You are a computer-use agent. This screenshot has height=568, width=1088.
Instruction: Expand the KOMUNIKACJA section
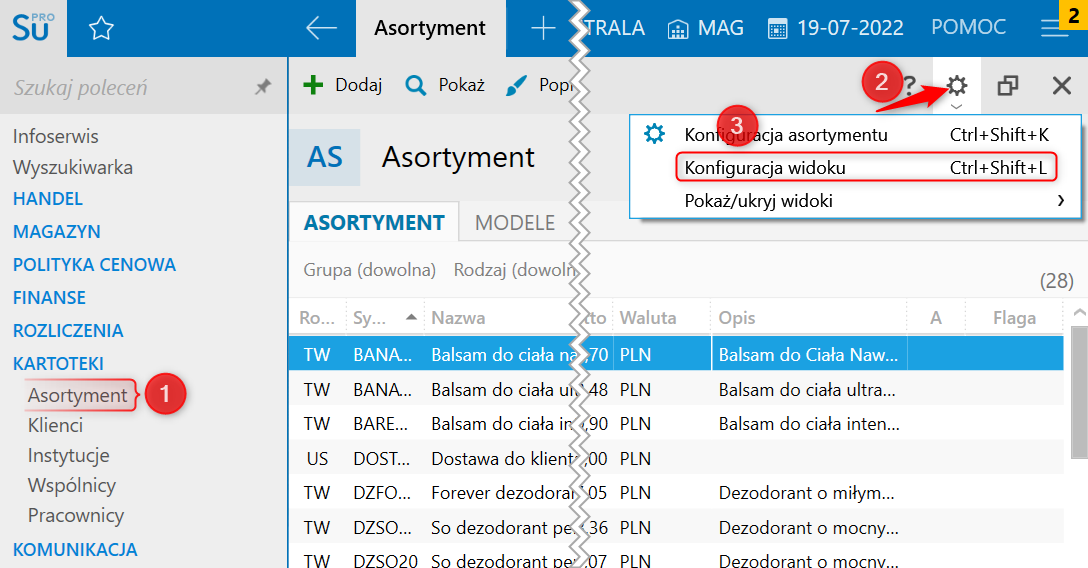pyautogui.click(x=75, y=549)
